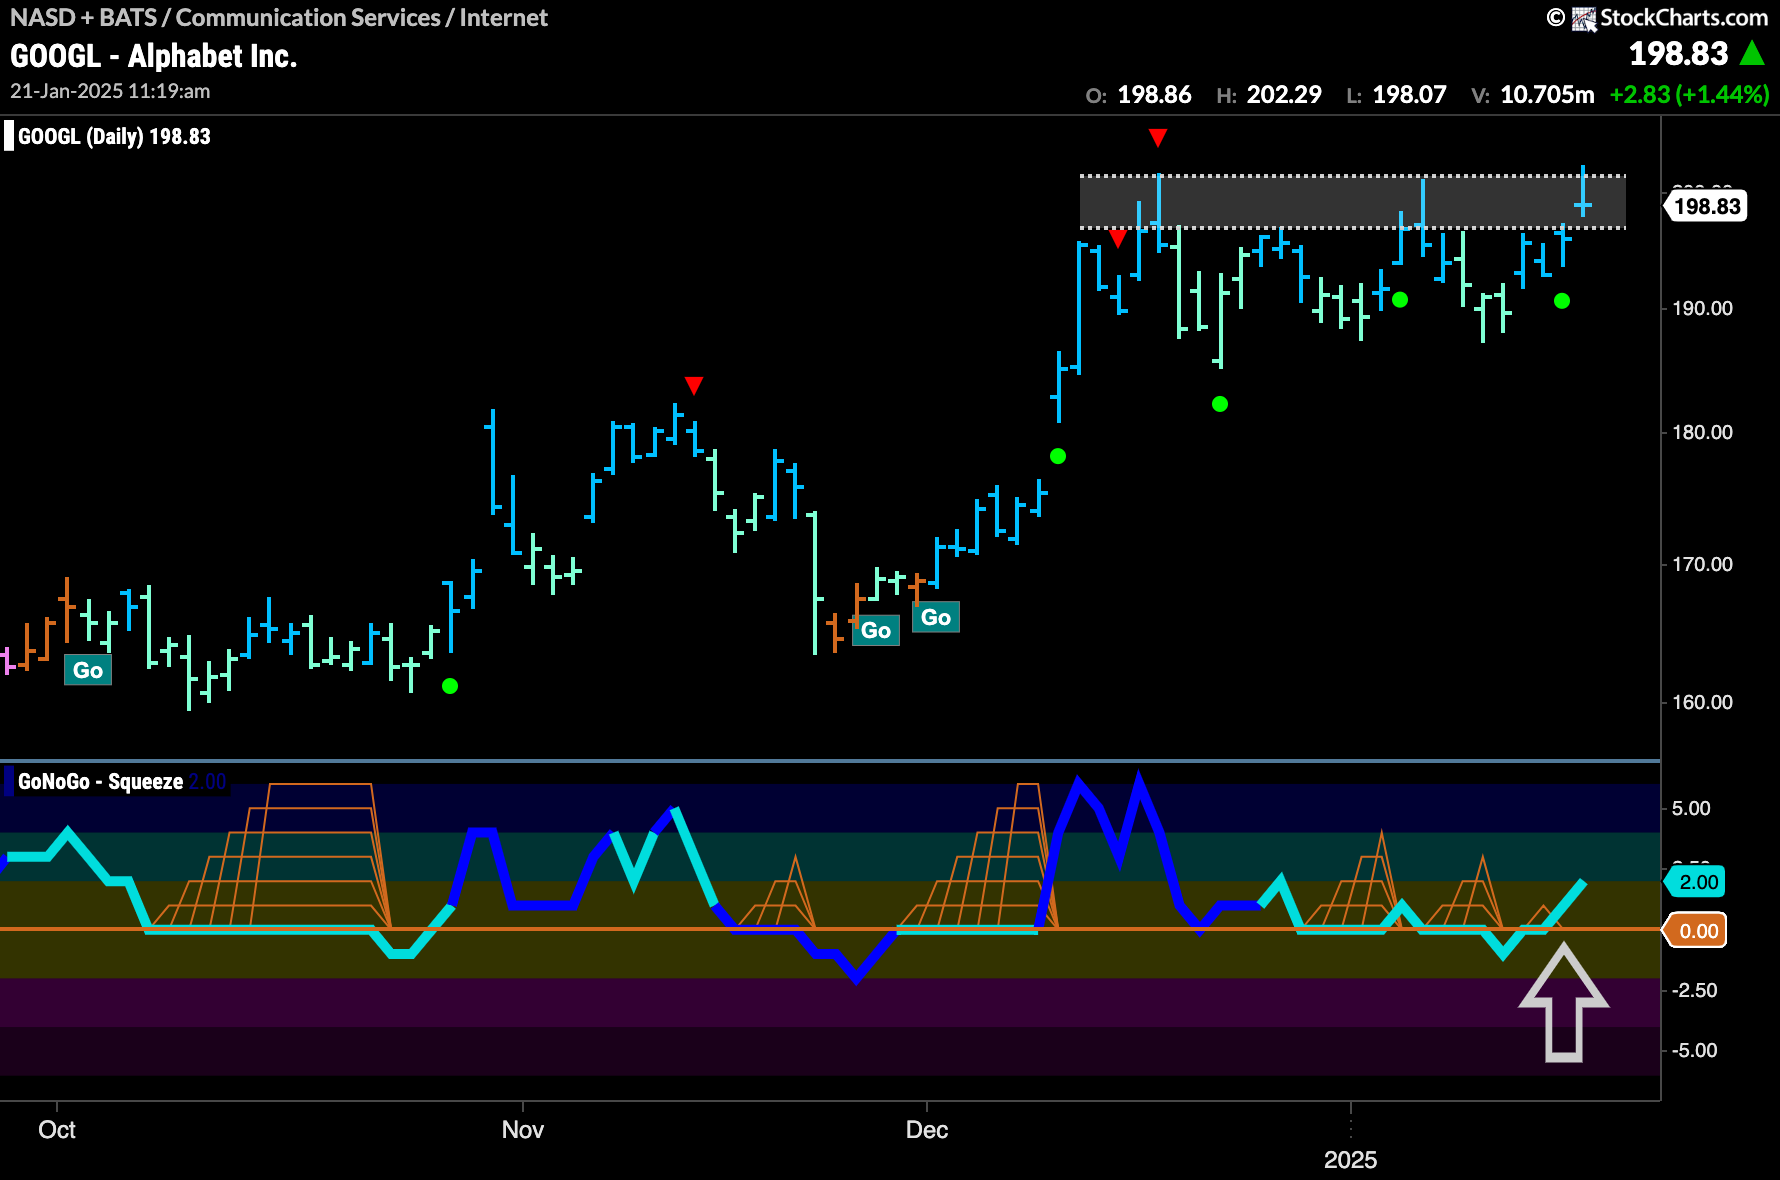1780x1180 pixels.
Task: Click the open value 198.86
Action: point(1154,95)
